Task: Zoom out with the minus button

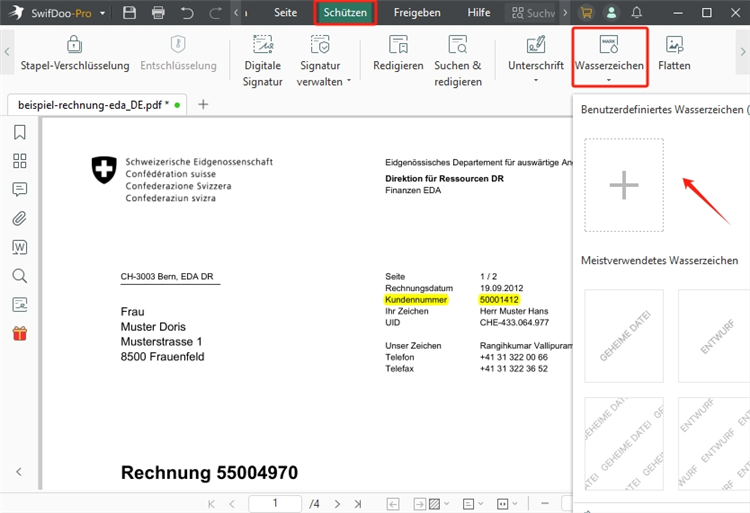Action: coord(545,504)
